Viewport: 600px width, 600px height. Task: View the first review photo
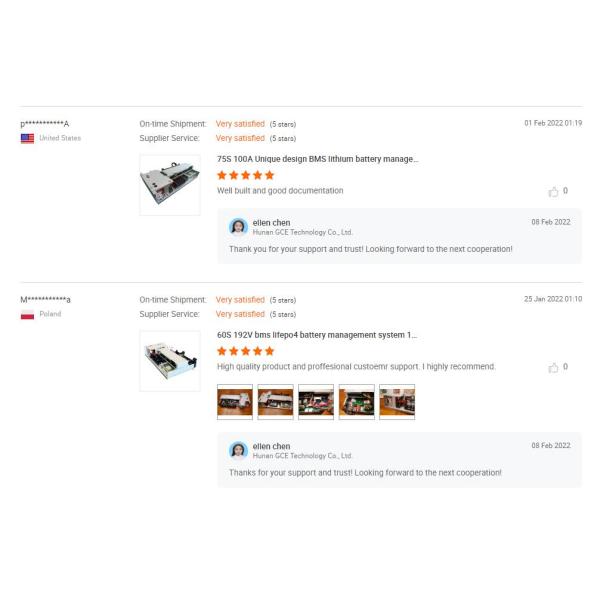click(235, 402)
